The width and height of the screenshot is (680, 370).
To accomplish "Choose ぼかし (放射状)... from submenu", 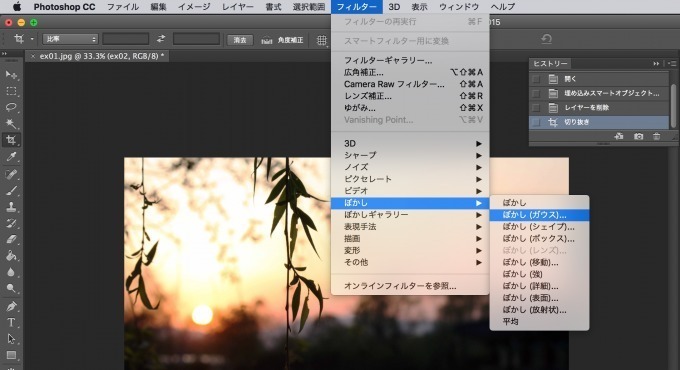I will point(539,310).
